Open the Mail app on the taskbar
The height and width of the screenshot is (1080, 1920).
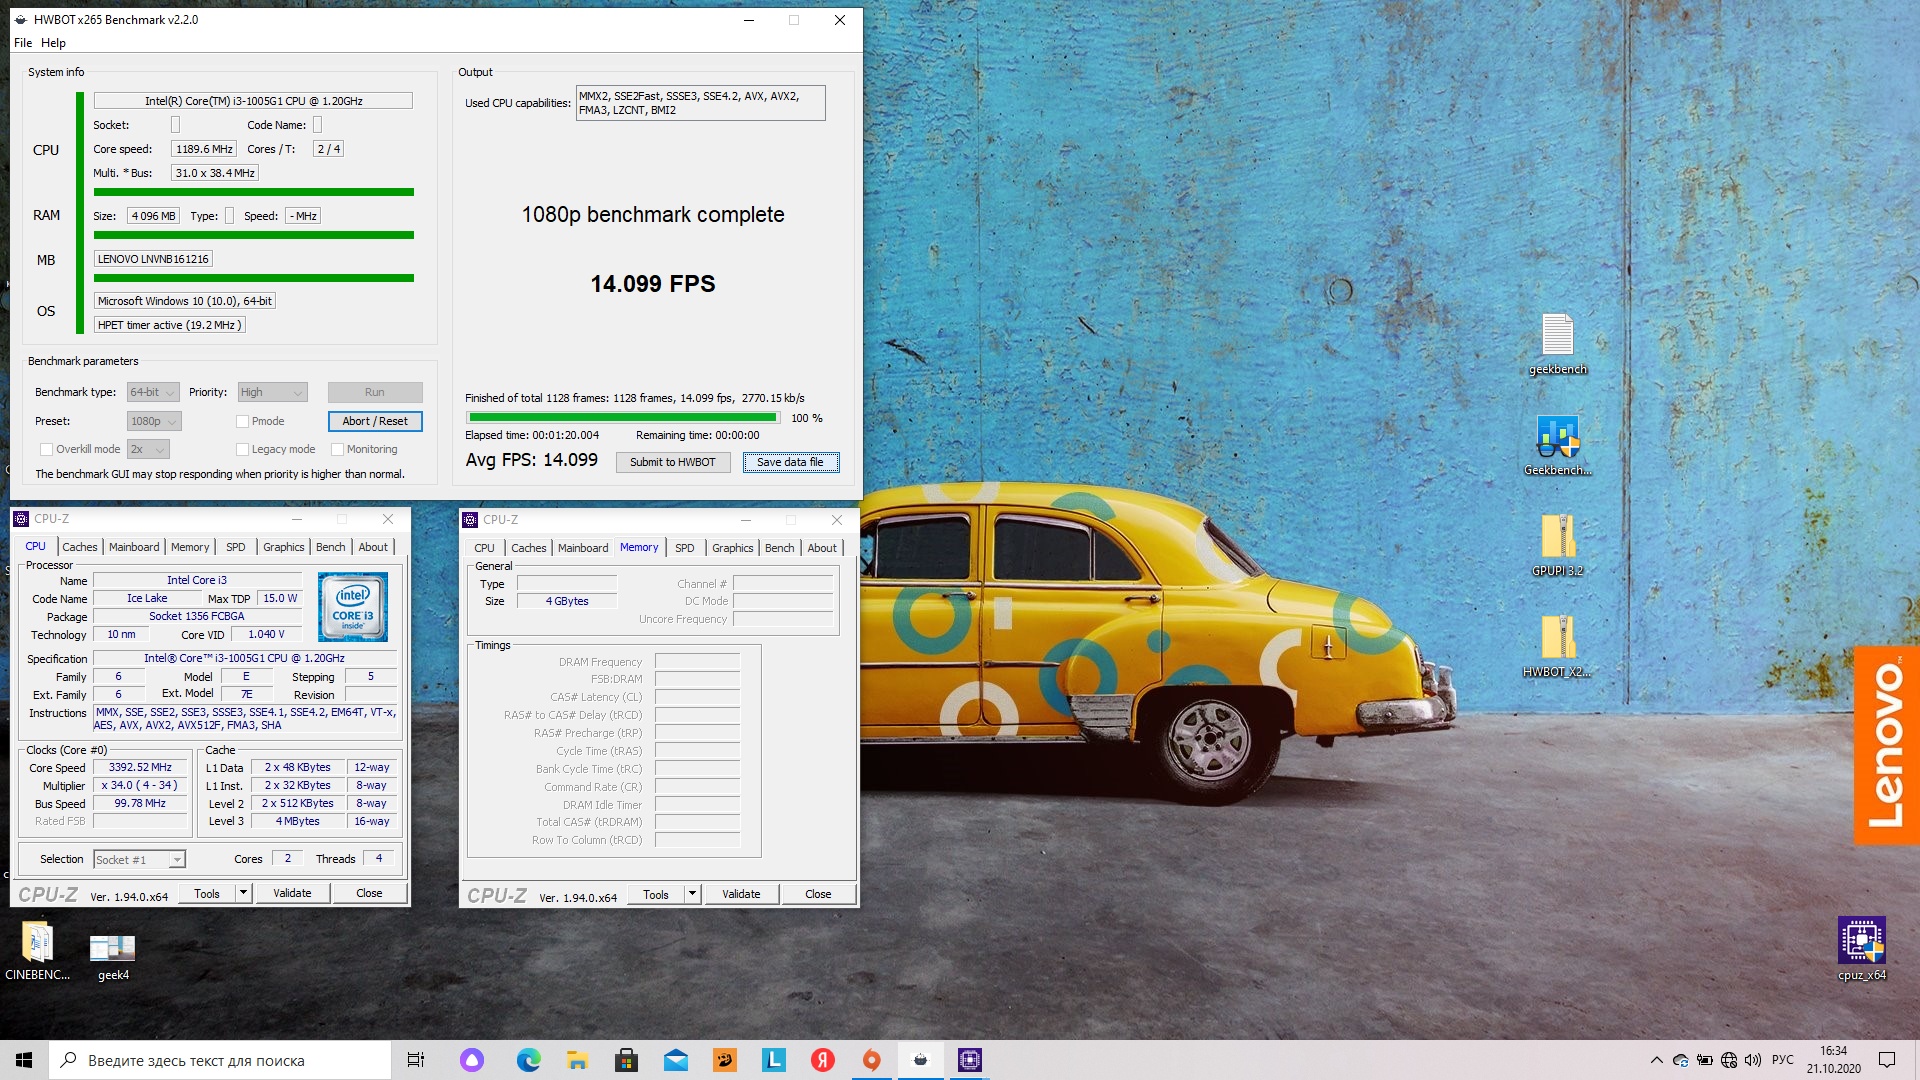pyautogui.click(x=675, y=1060)
